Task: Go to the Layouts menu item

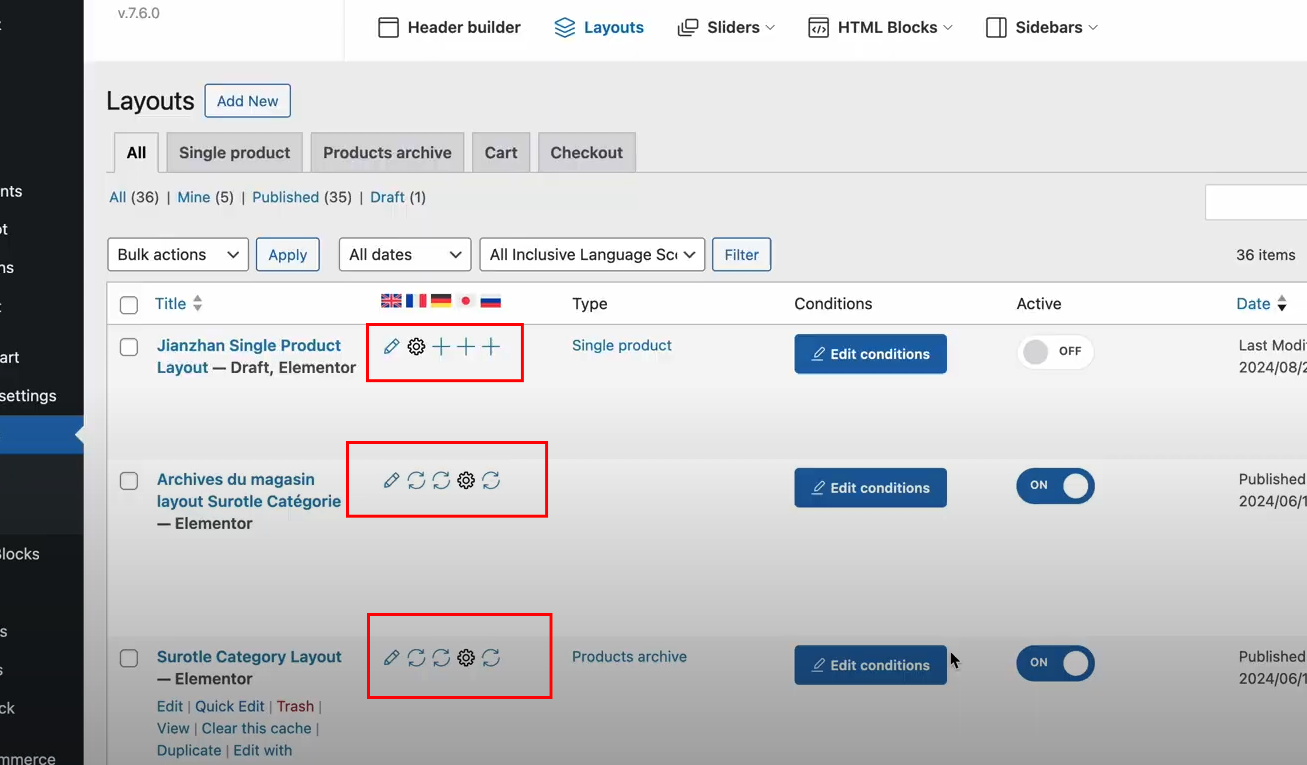Action: click(x=599, y=27)
